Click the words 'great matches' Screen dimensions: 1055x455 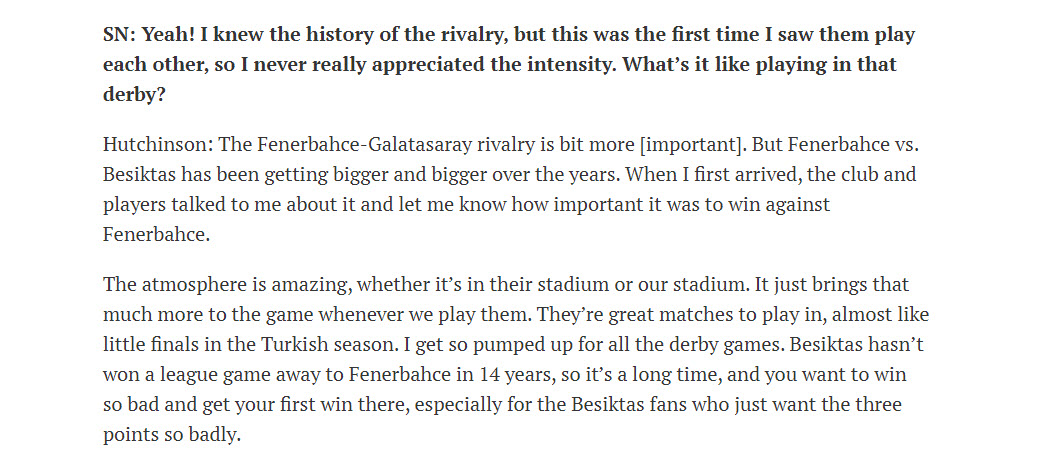click(x=643, y=316)
